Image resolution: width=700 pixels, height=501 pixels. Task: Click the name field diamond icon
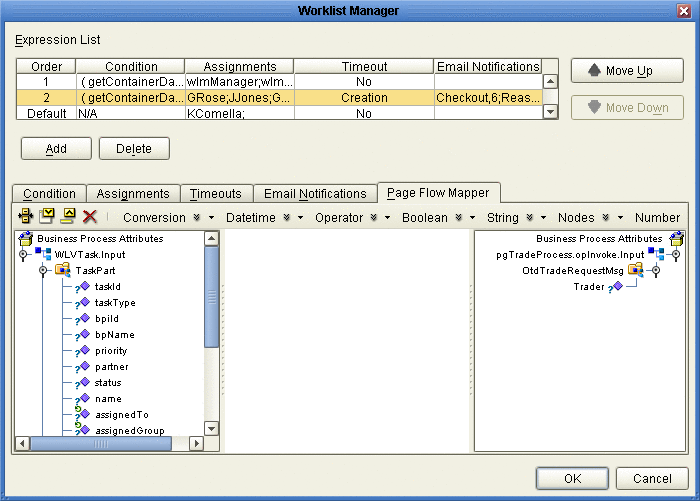click(83, 399)
